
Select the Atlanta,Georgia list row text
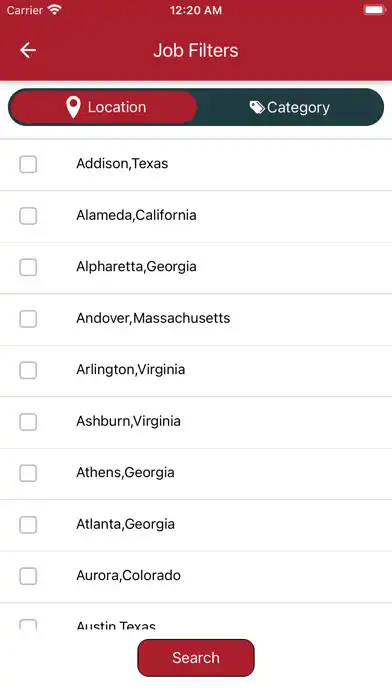pyautogui.click(x=125, y=524)
